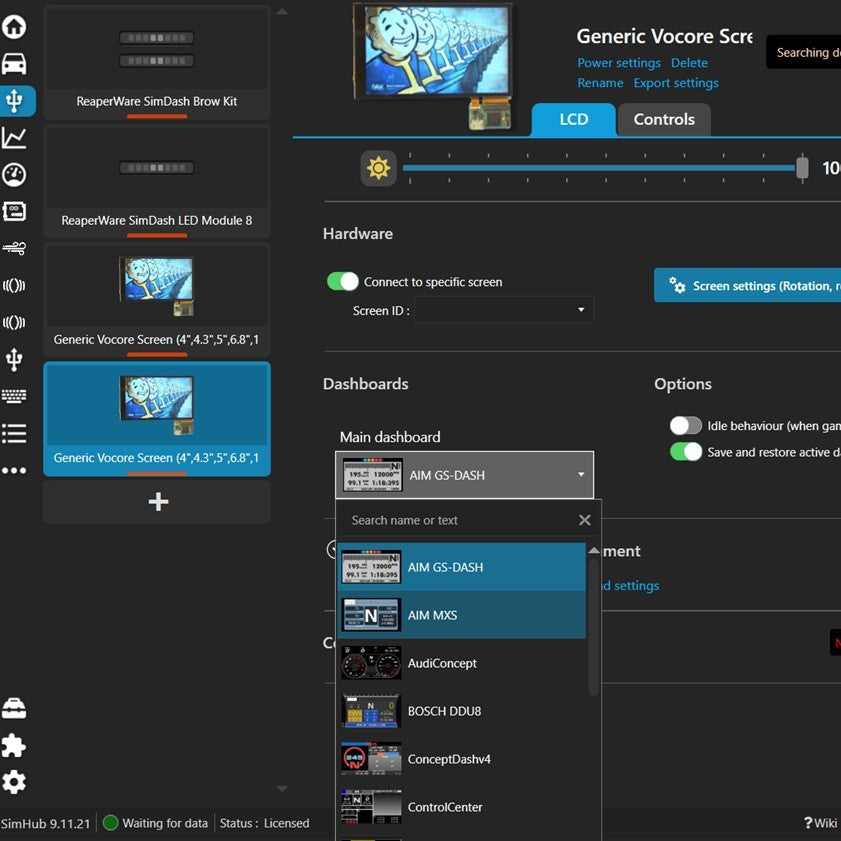
Task: Click the dashboard list scrollbar
Action: pyautogui.click(x=593, y=626)
